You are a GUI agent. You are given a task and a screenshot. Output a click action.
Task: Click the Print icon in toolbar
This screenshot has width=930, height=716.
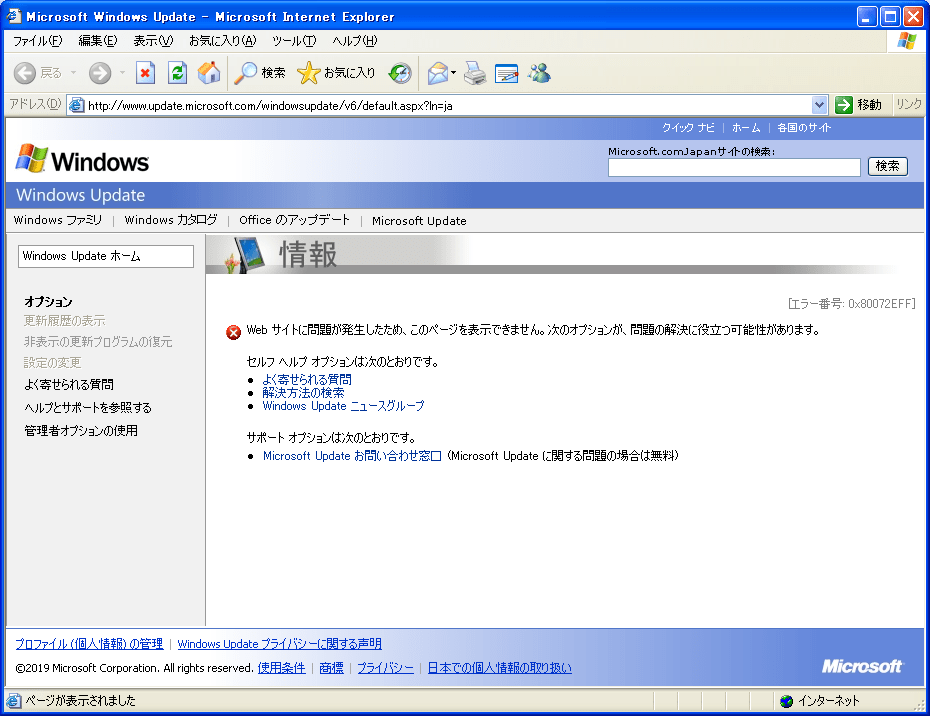[474, 73]
